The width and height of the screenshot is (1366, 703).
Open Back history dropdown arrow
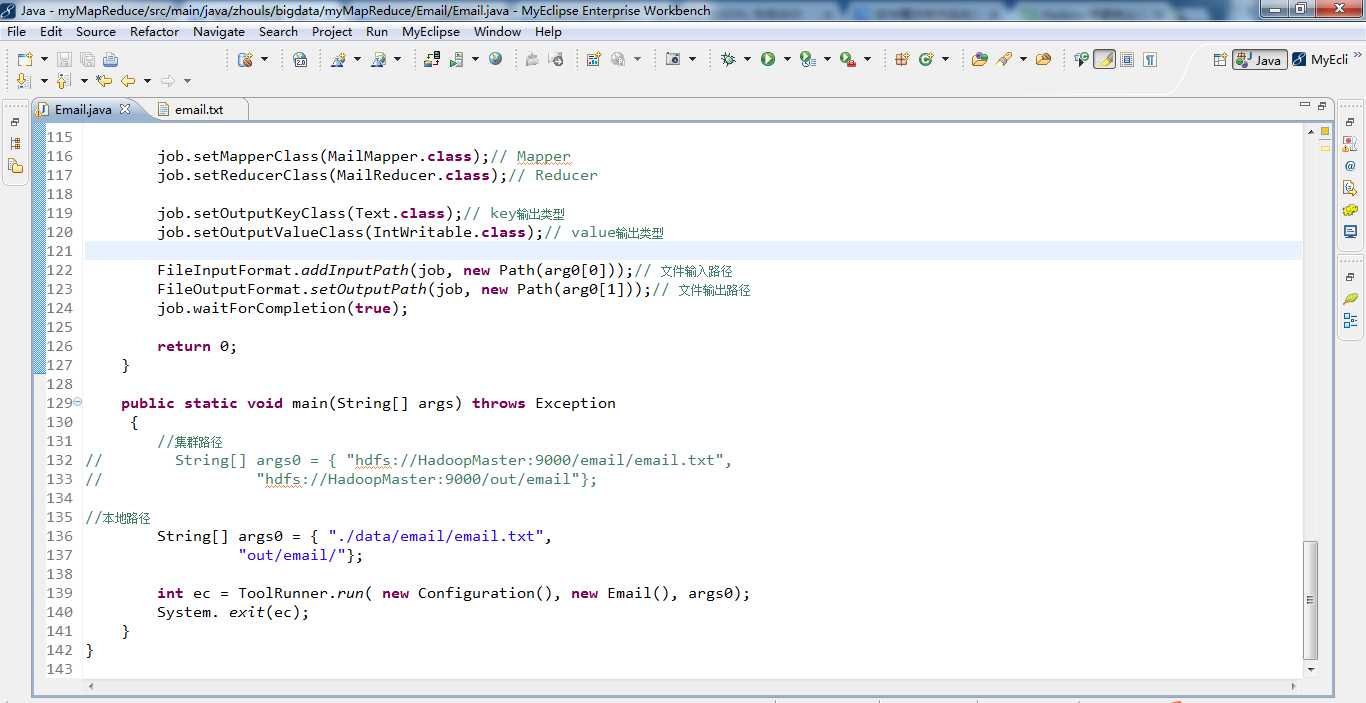pos(147,81)
